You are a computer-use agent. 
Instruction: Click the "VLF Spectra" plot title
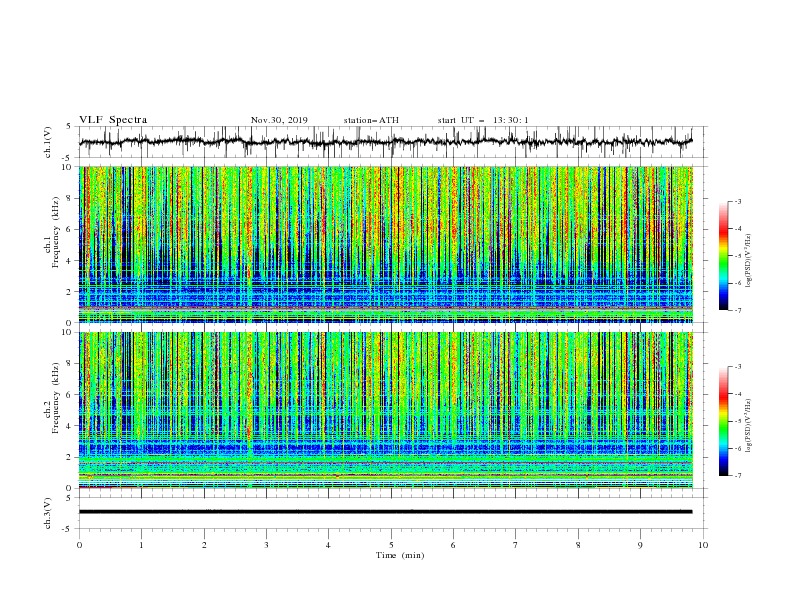click(113, 120)
